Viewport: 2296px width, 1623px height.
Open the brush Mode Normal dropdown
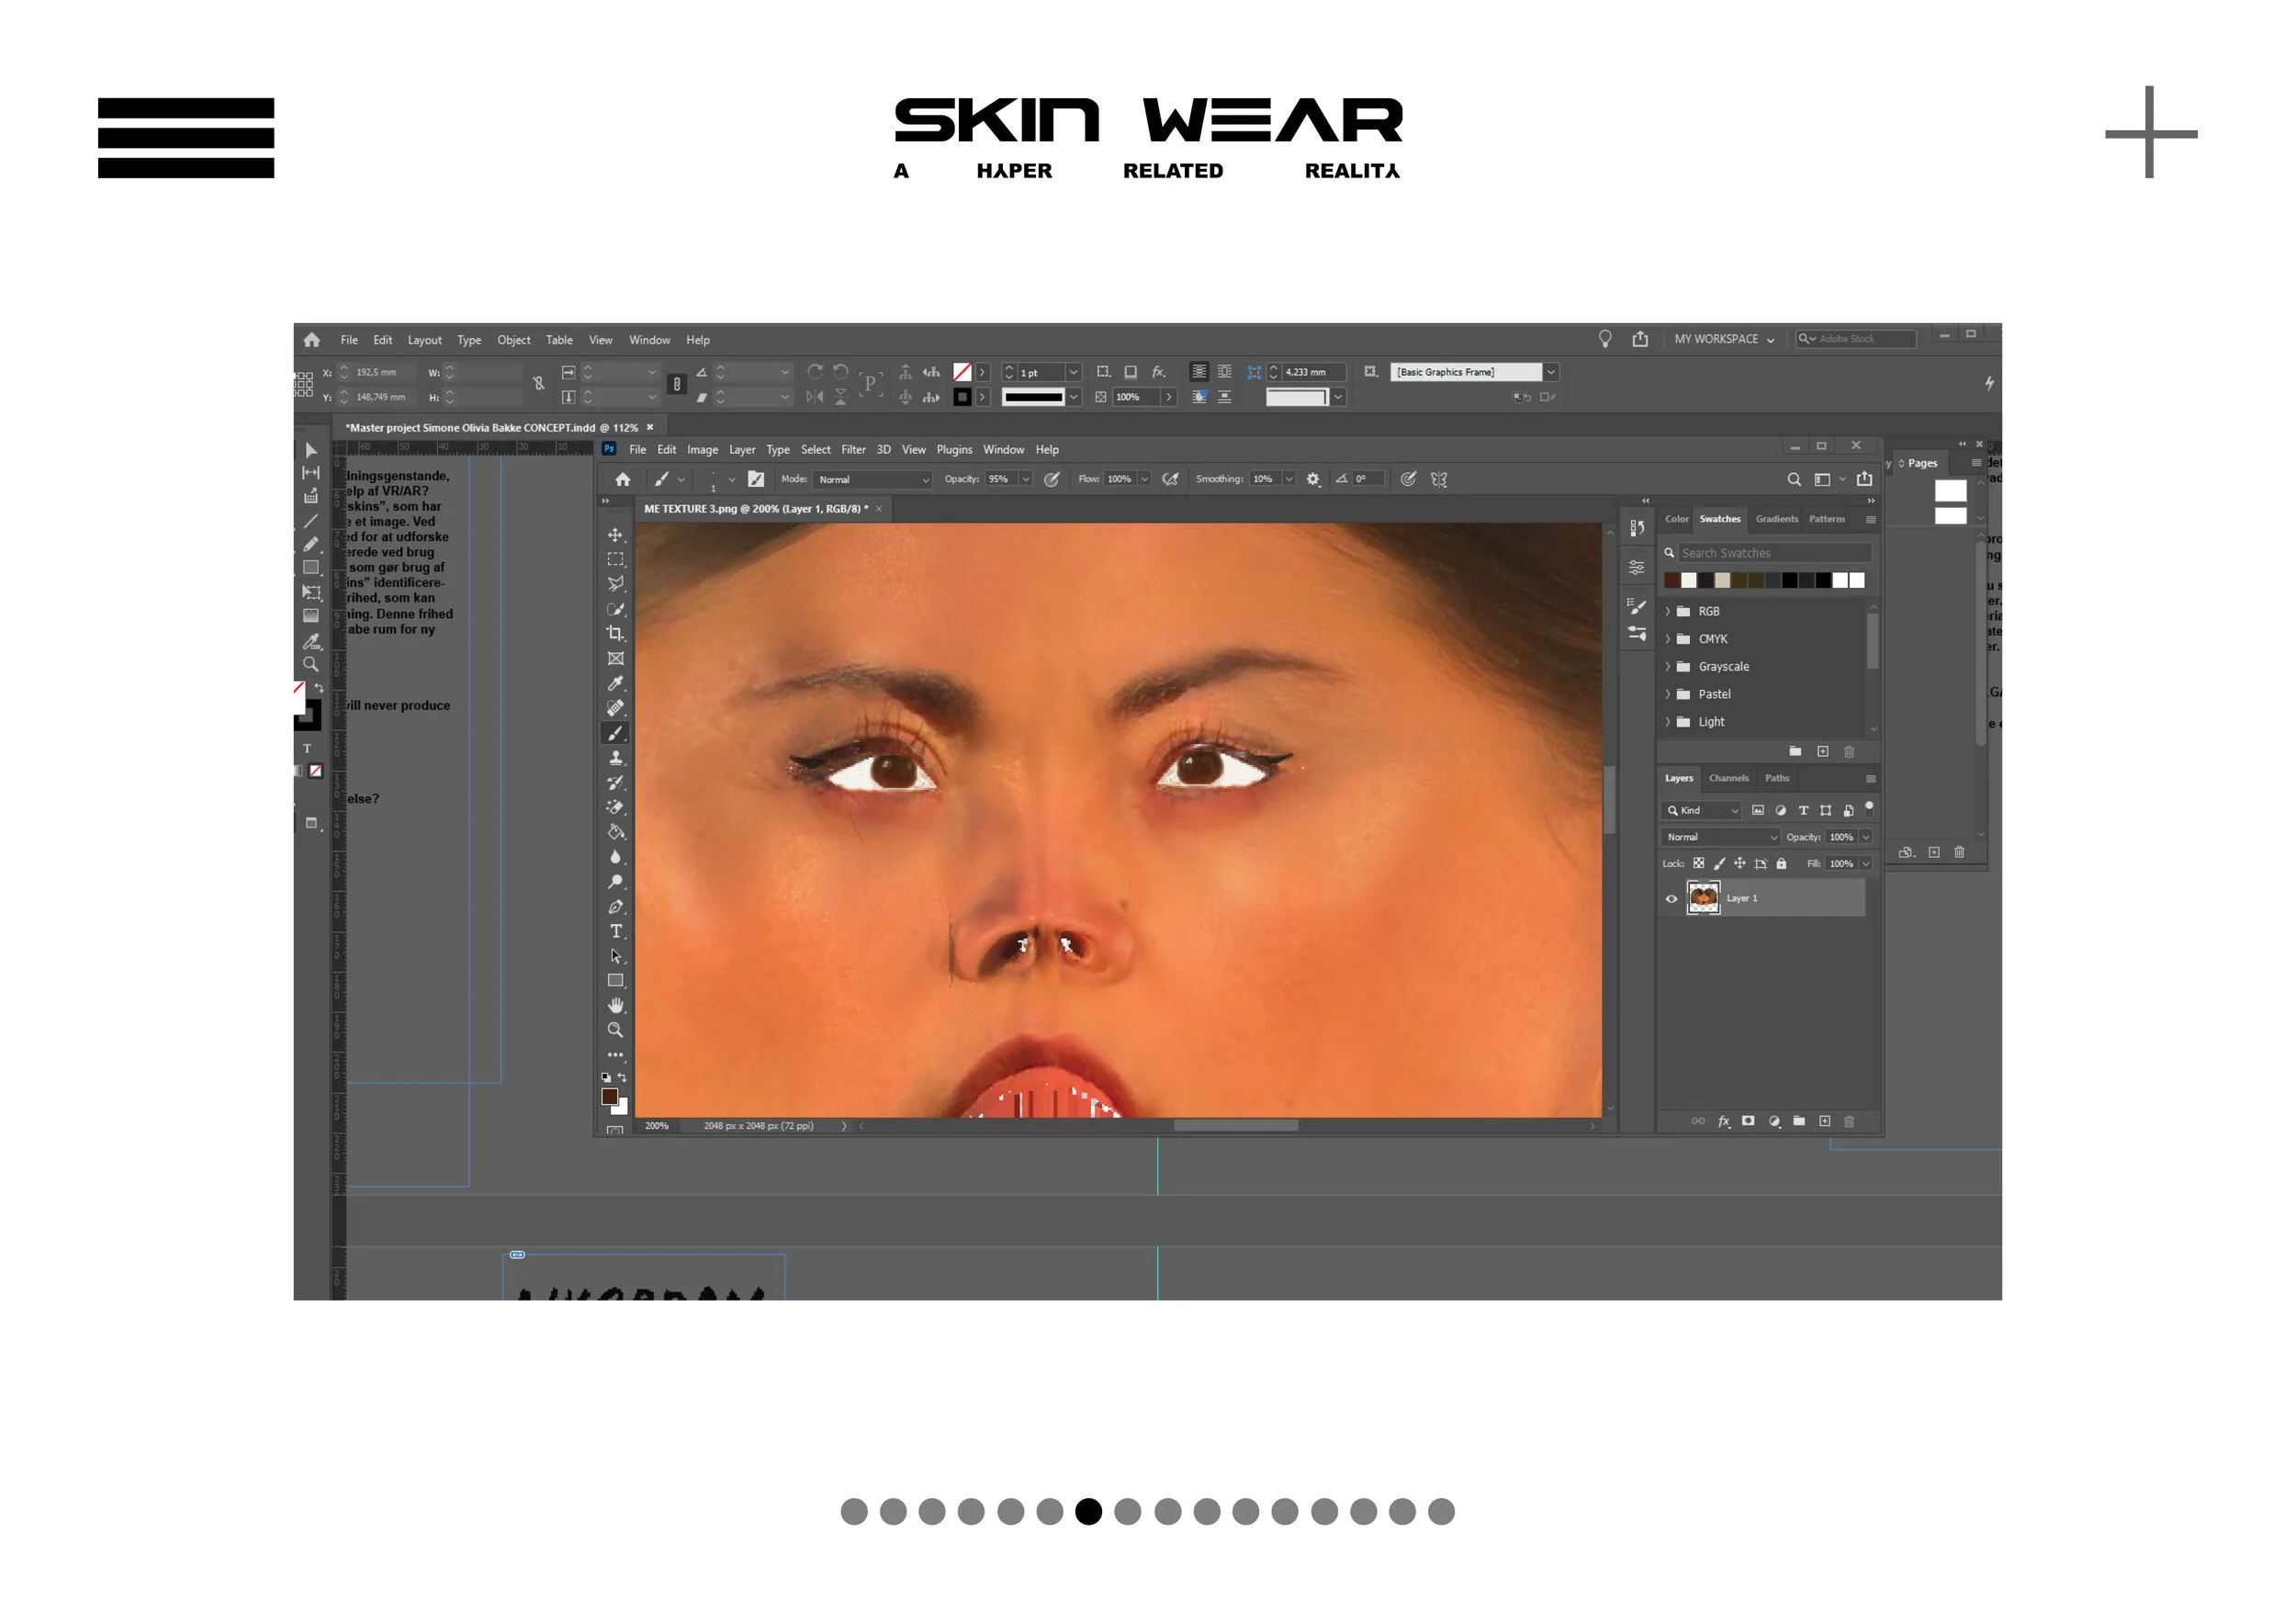click(872, 480)
